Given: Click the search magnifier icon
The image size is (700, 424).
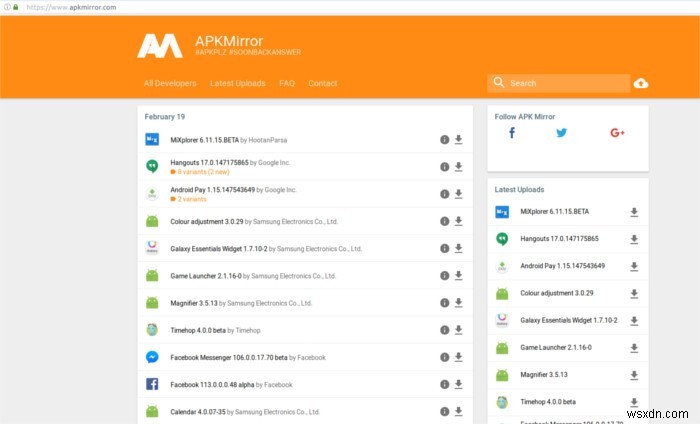Looking at the screenshot, I should click(x=499, y=83).
